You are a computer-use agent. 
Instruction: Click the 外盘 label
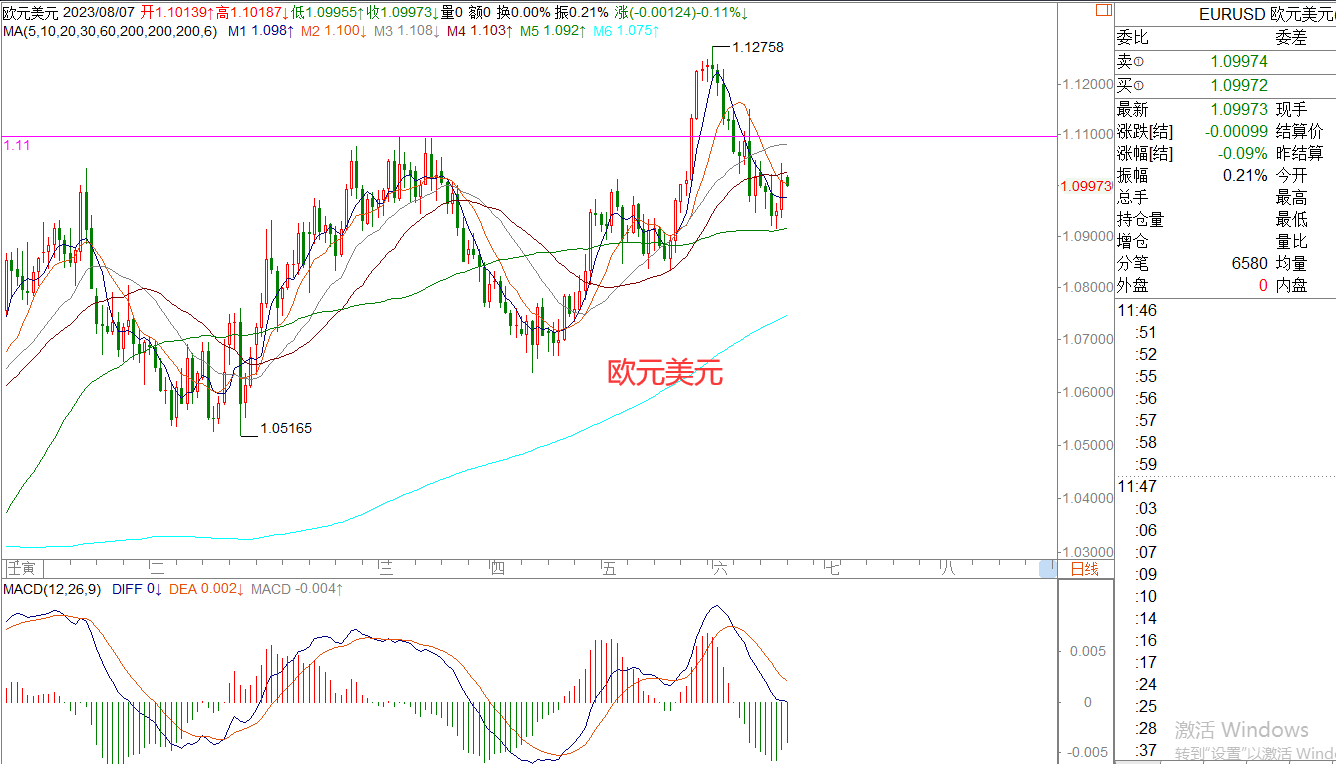tap(1133, 285)
